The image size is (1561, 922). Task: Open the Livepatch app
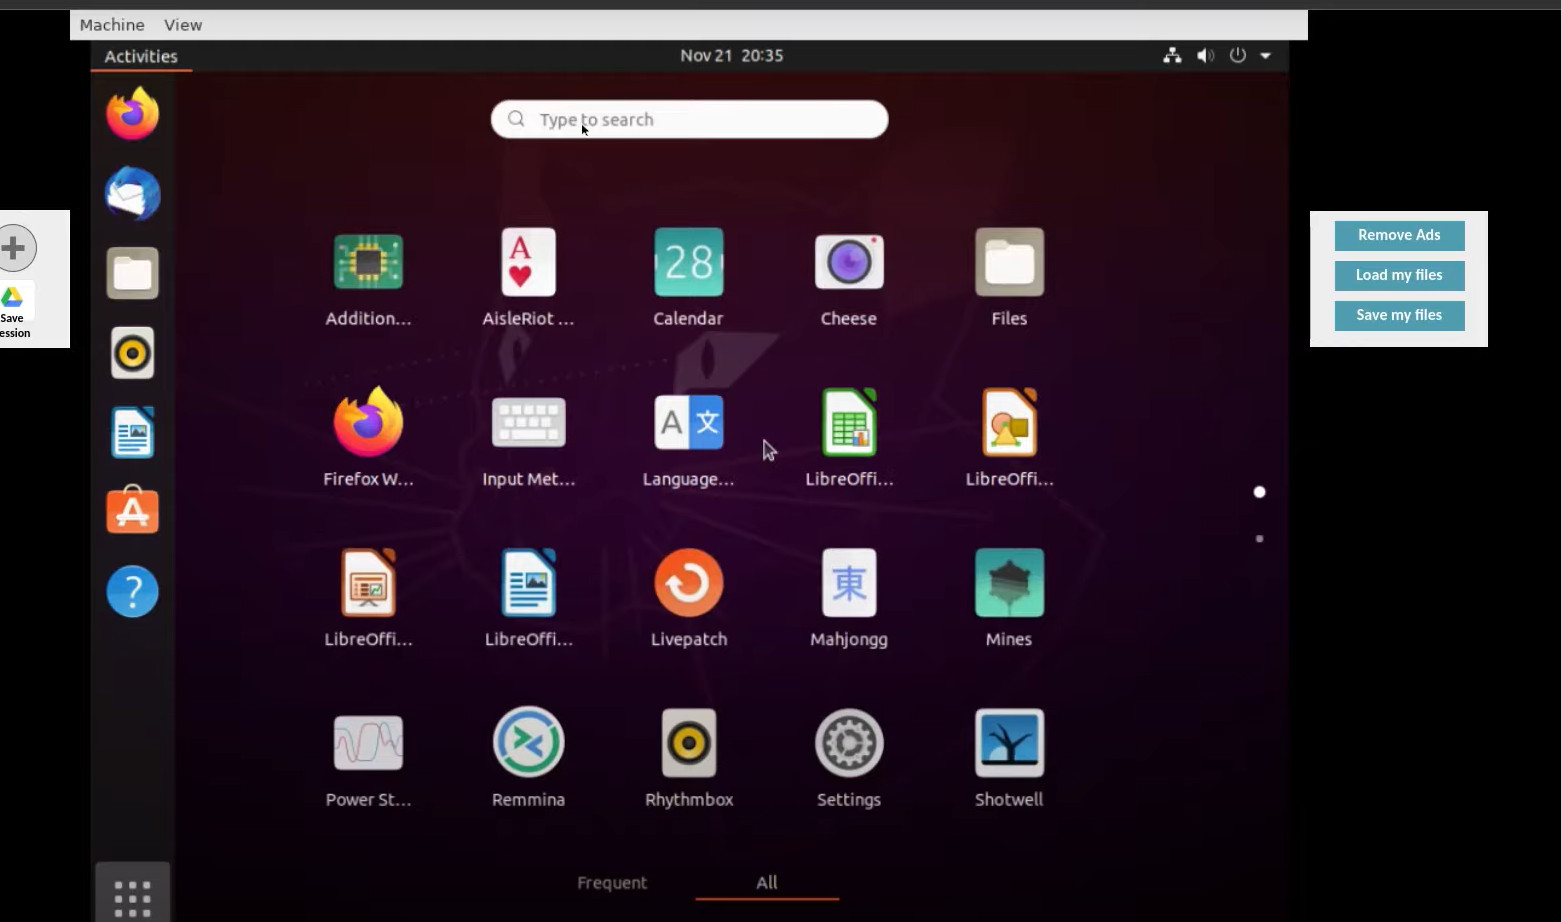[x=688, y=598]
